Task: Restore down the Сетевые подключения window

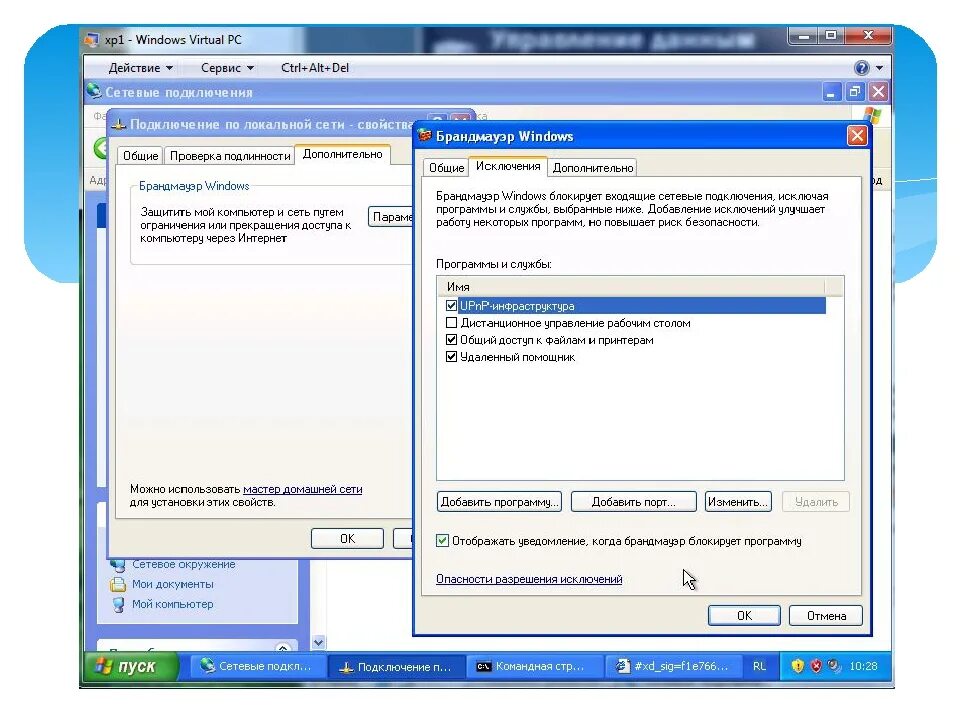Action: click(x=854, y=92)
